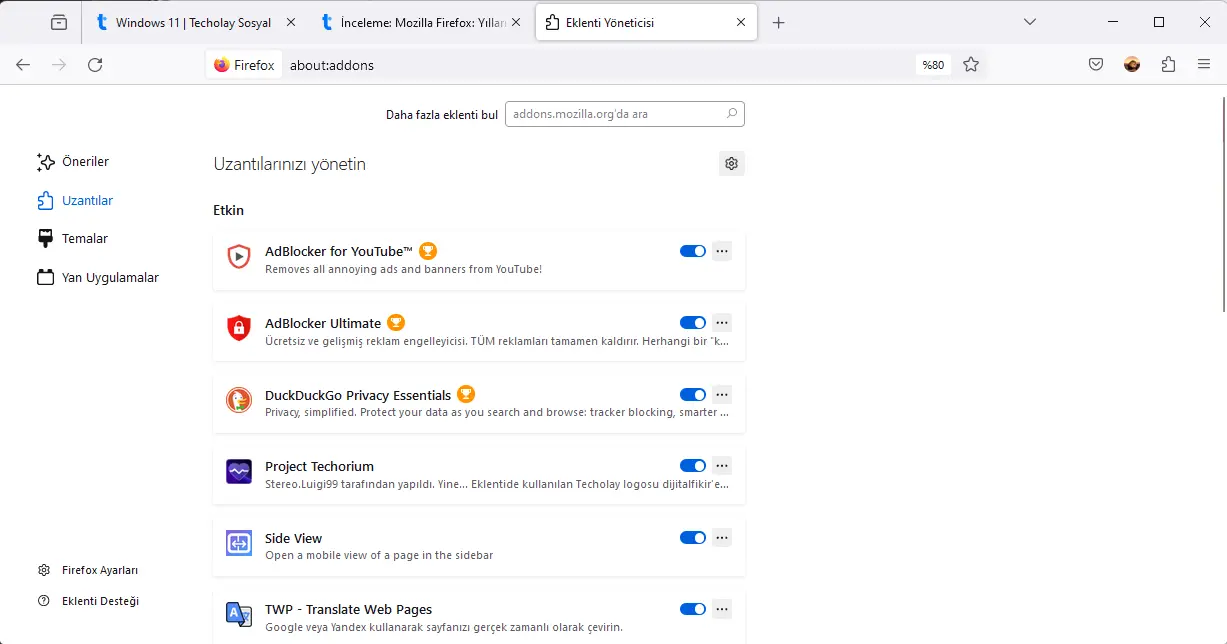The width and height of the screenshot is (1227, 644).
Task: Click the DuckDuckGo Privacy Essentials icon
Action: pos(238,400)
